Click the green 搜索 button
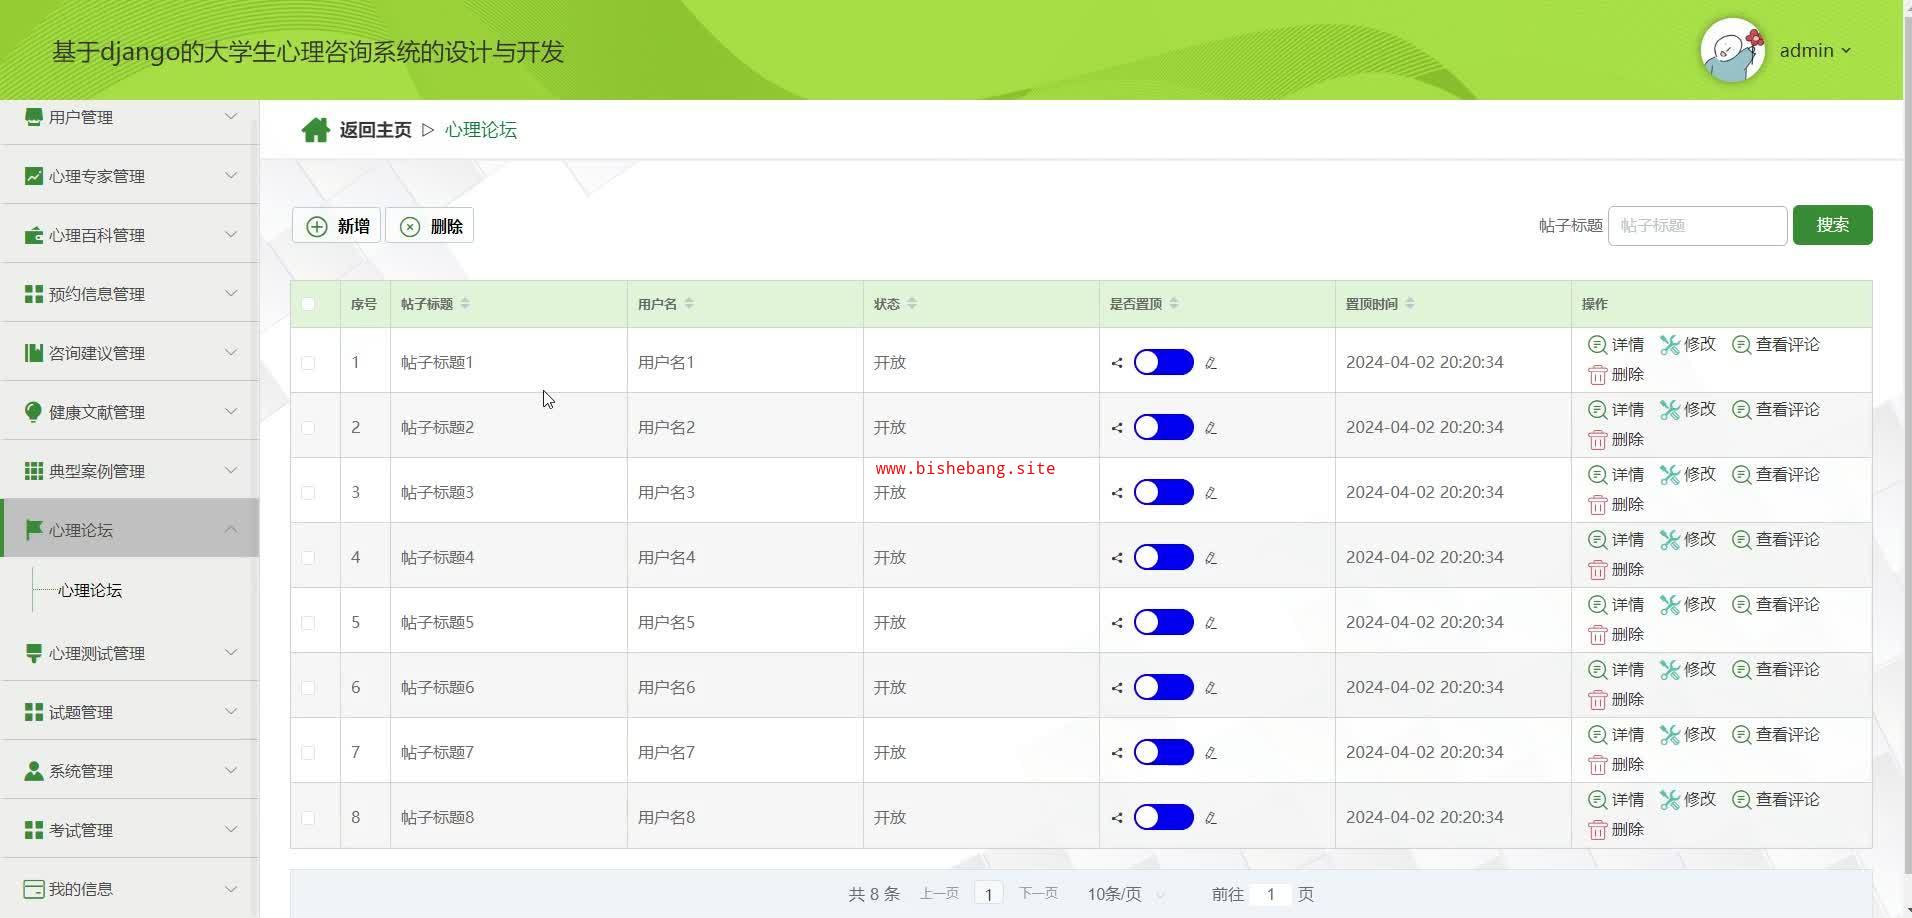The height and width of the screenshot is (918, 1912). 1831,225
